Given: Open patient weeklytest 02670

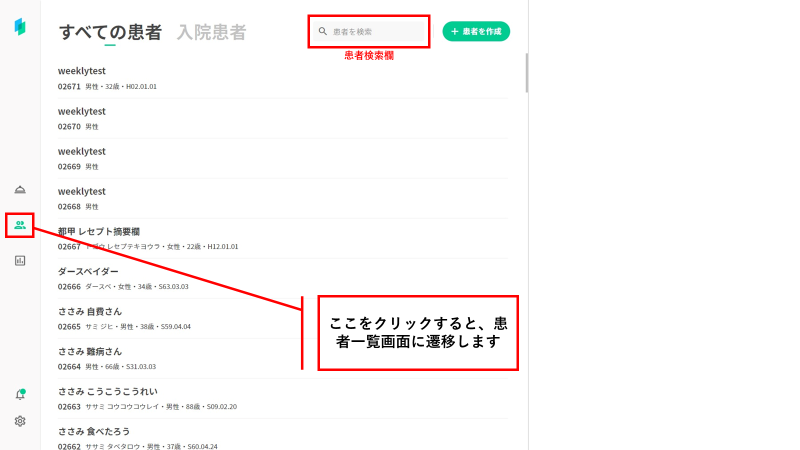Looking at the screenshot, I should pos(283,118).
